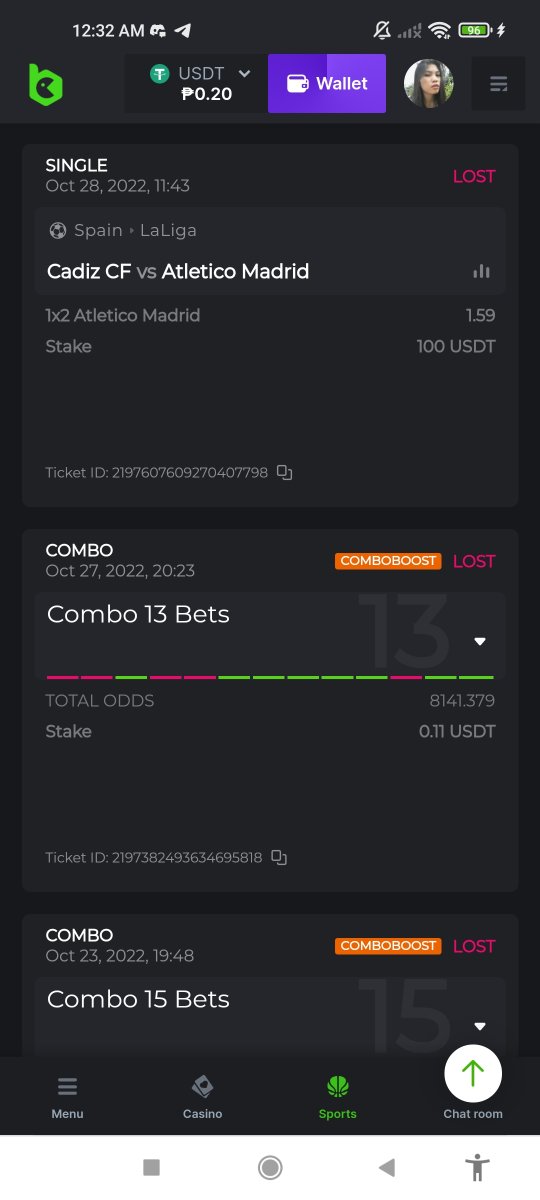Tap the Android home circle button
Viewport: 540px width, 1200px height.
tap(270, 1167)
